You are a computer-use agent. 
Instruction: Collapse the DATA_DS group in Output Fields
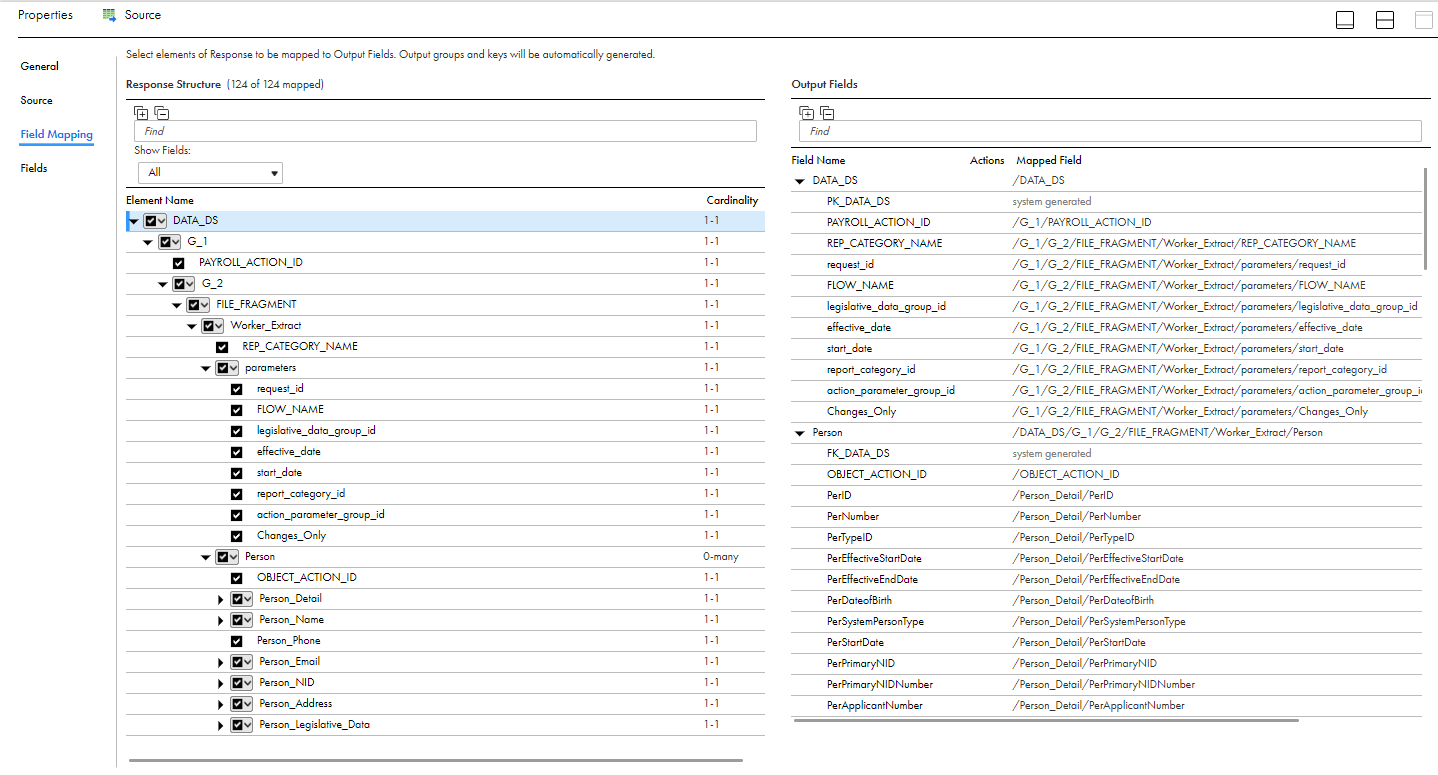tap(799, 181)
